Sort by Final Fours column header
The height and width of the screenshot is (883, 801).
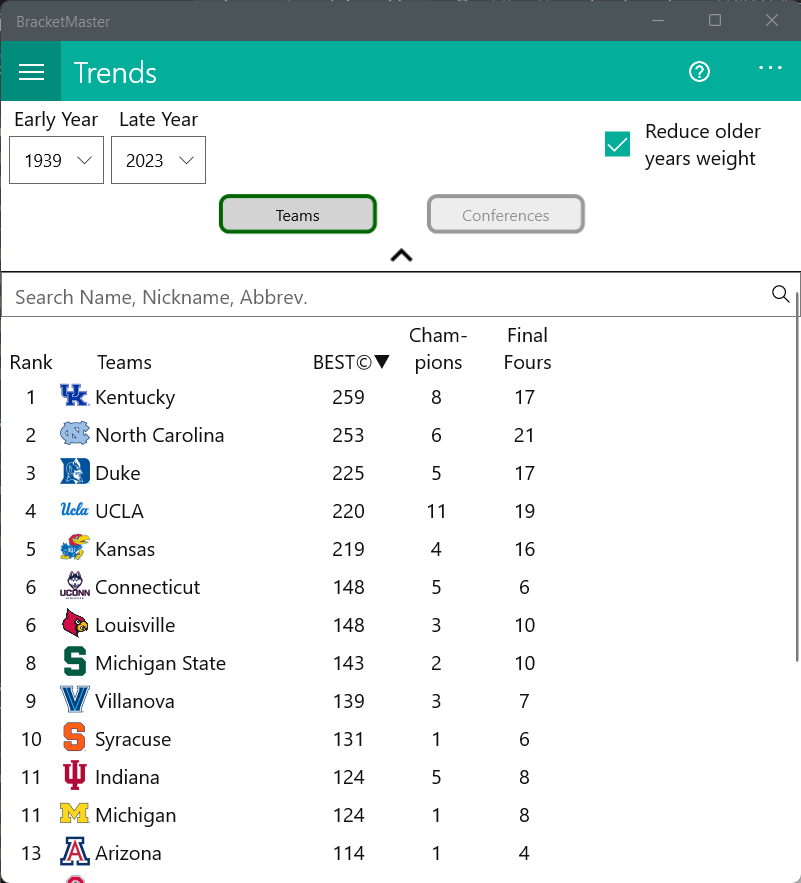tap(527, 349)
